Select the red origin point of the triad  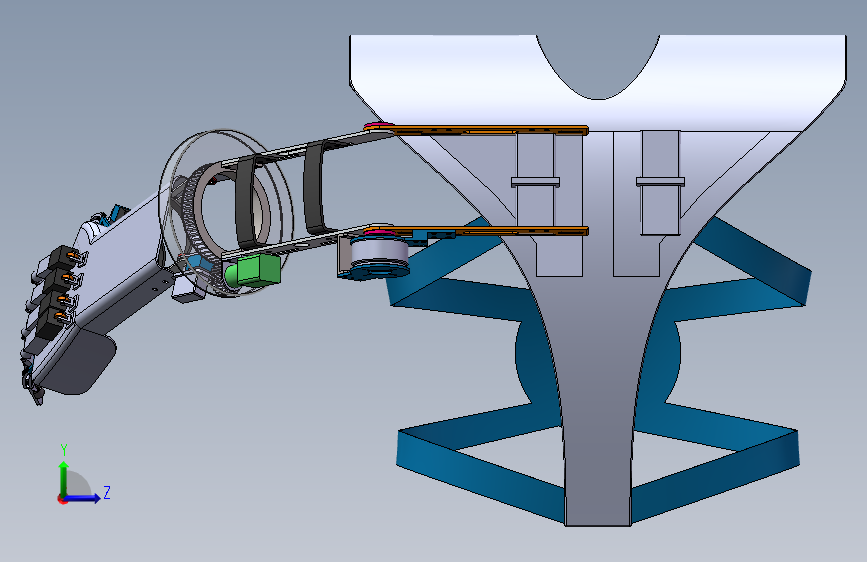(x=62, y=499)
